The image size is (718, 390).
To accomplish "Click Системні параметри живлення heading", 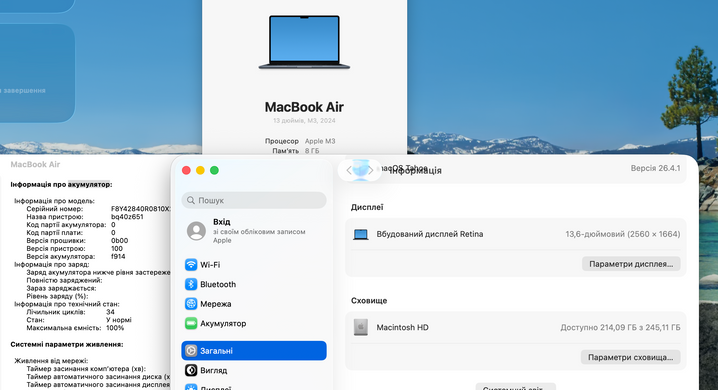I will [67, 344].
